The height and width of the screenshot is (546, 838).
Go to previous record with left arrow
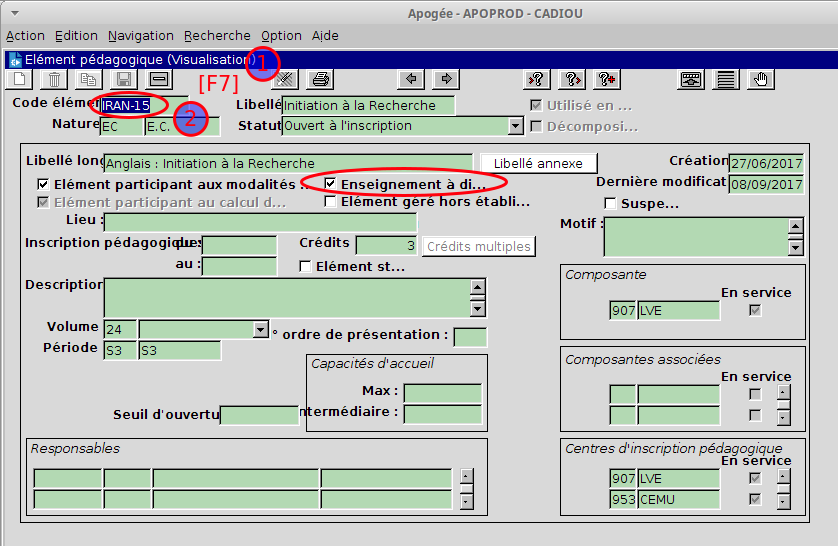click(411, 80)
